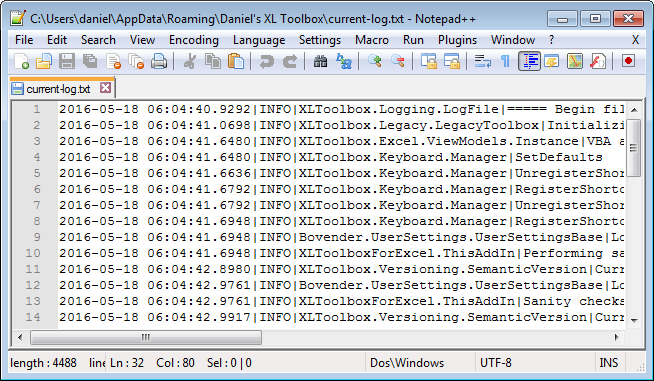
Task: Click the vertical scrollbar up arrow
Action: coord(634,110)
